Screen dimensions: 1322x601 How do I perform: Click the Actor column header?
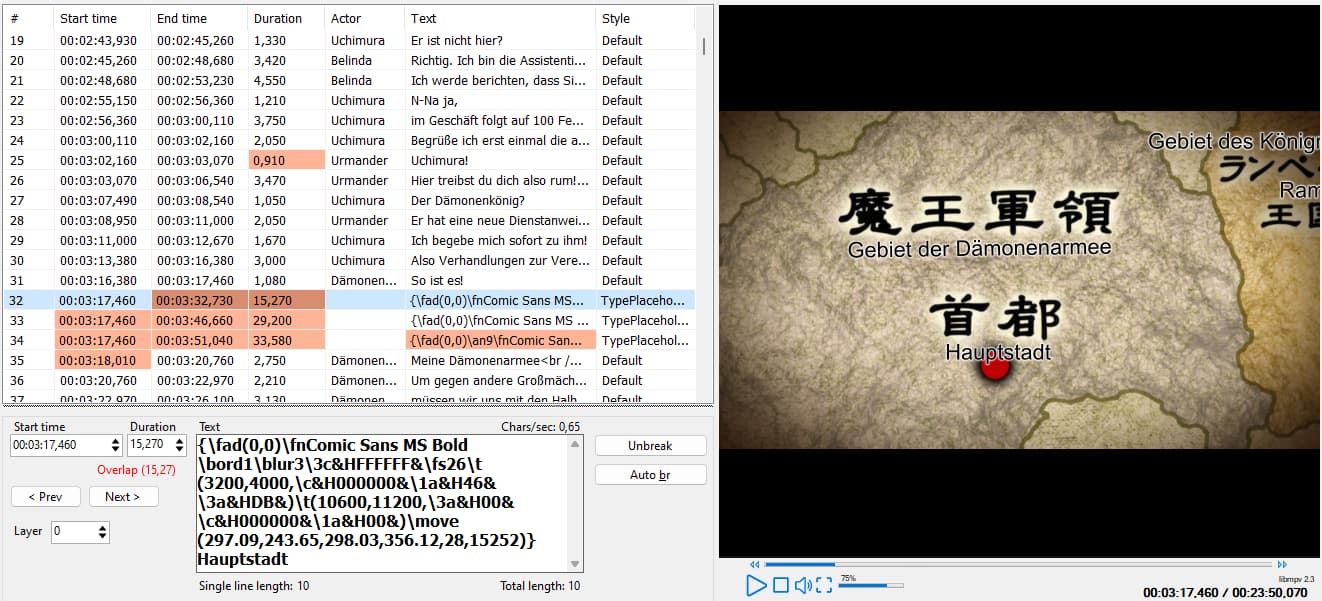click(x=365, y=18)
